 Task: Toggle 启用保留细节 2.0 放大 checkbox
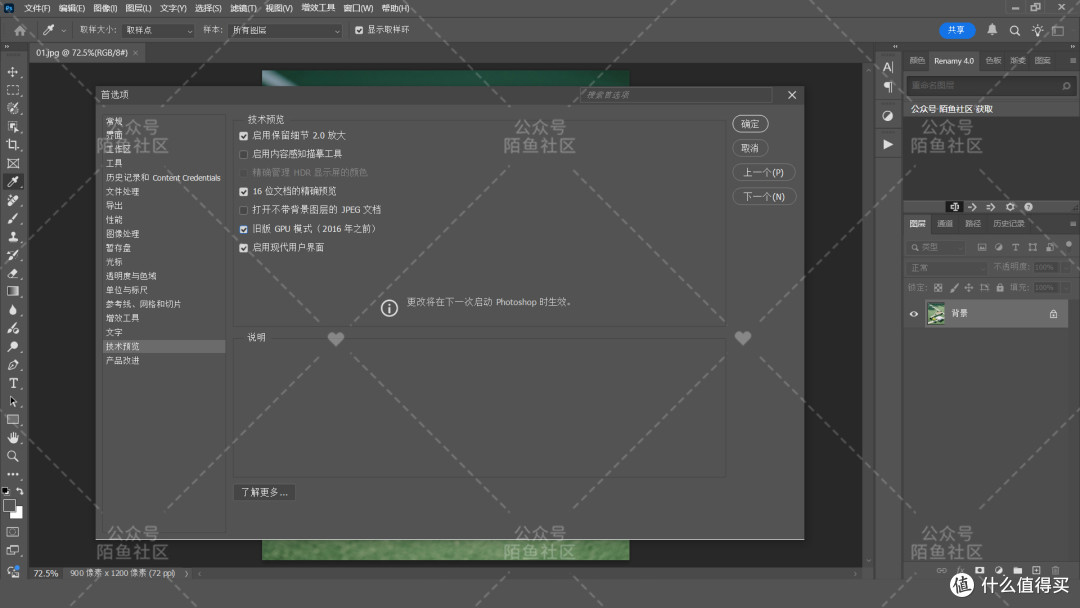[243, 136]
